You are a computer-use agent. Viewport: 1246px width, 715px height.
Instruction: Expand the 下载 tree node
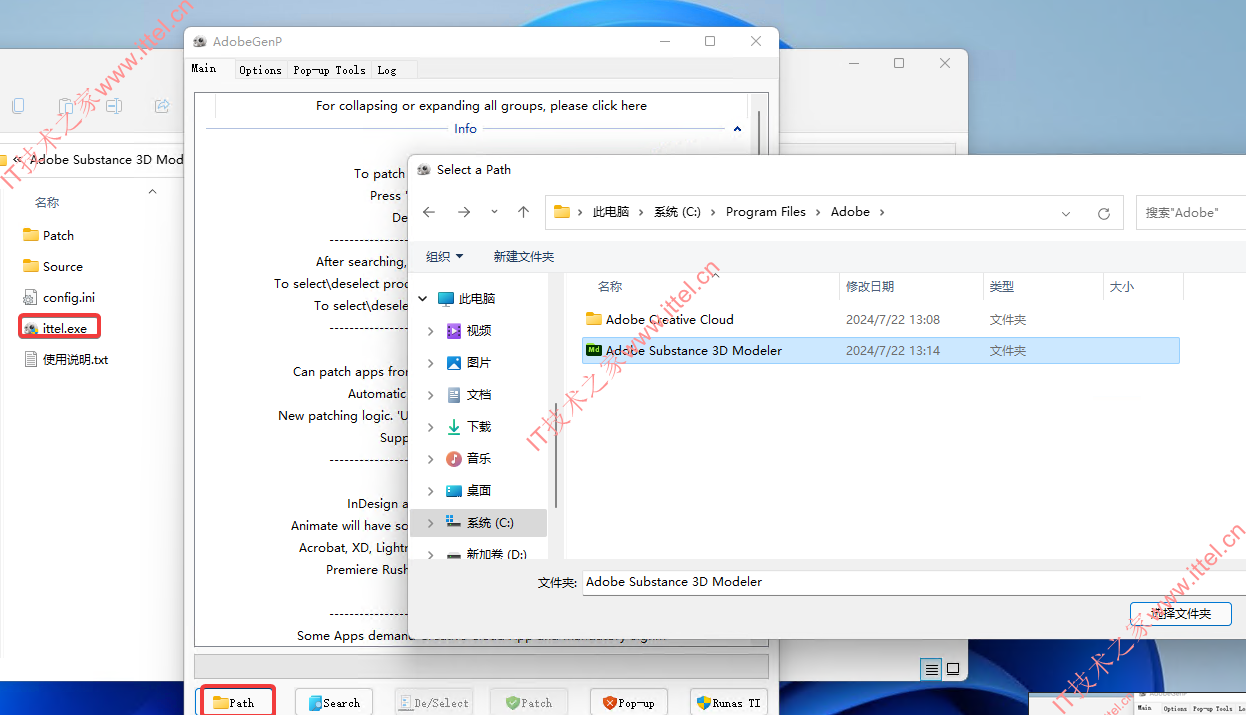click(x=431, y=426)
